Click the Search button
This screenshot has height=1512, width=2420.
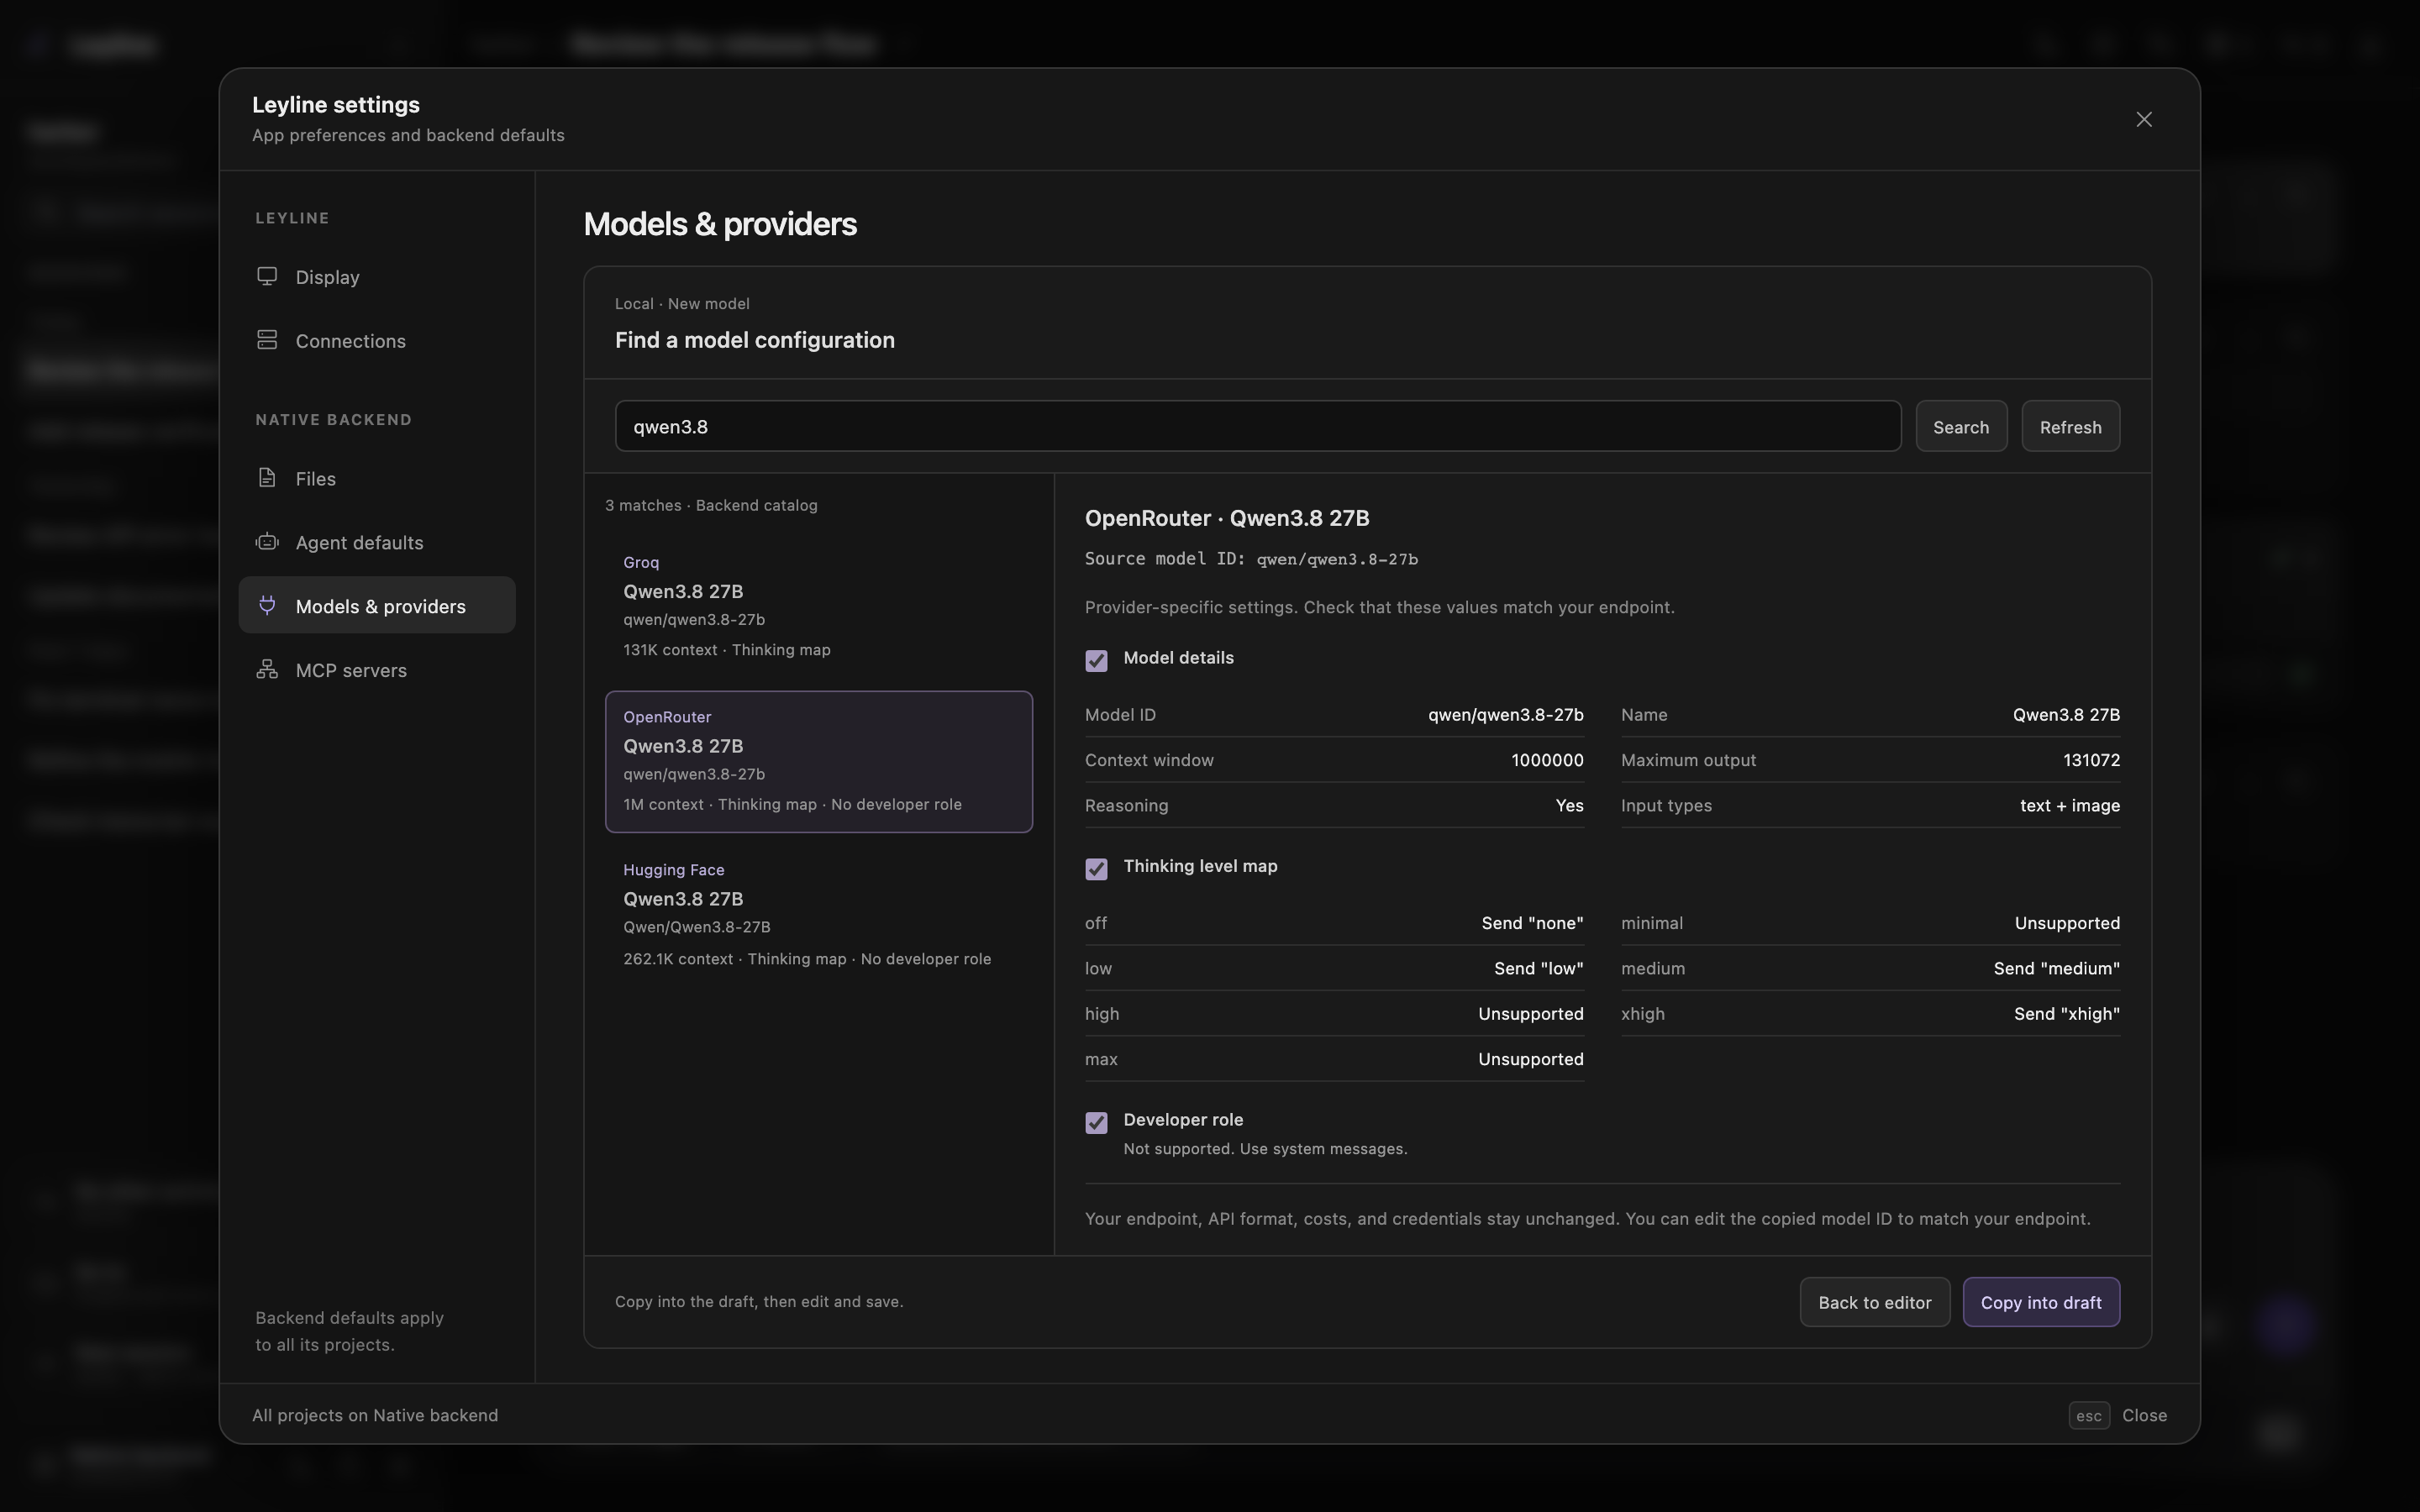tap(1961, 426)
